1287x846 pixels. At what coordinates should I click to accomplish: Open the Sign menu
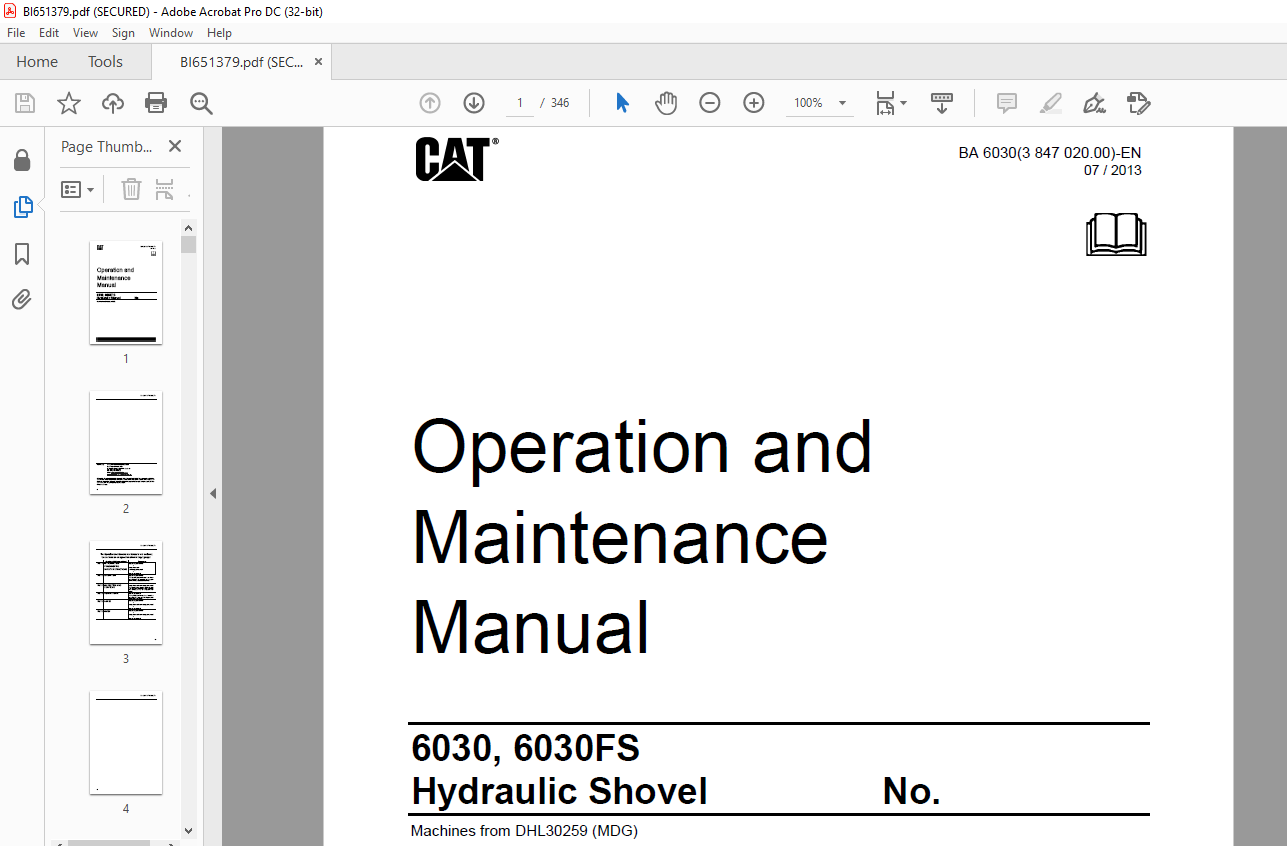click(123, 33)
